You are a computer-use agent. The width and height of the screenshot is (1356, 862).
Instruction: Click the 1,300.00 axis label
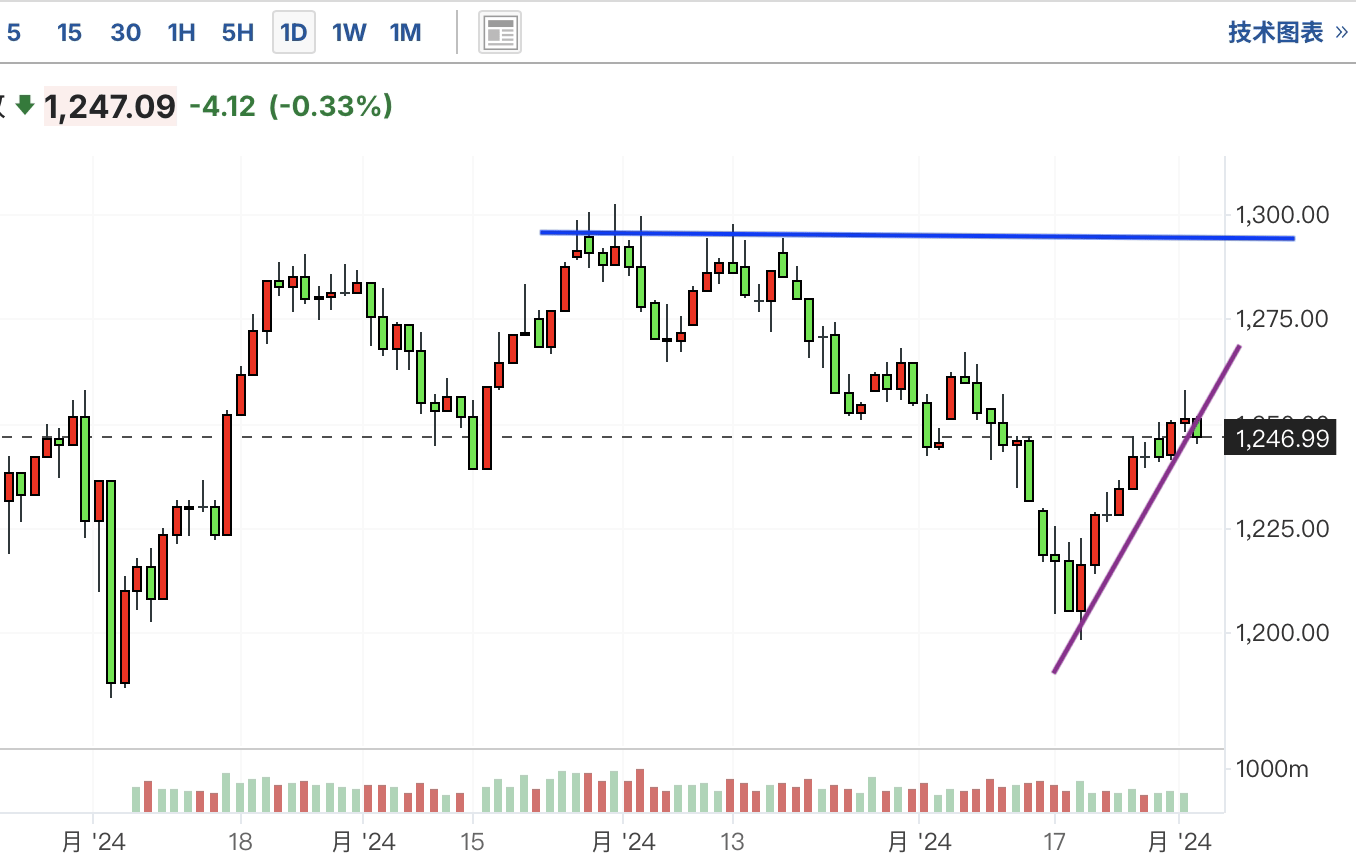tap(1282, 215)
